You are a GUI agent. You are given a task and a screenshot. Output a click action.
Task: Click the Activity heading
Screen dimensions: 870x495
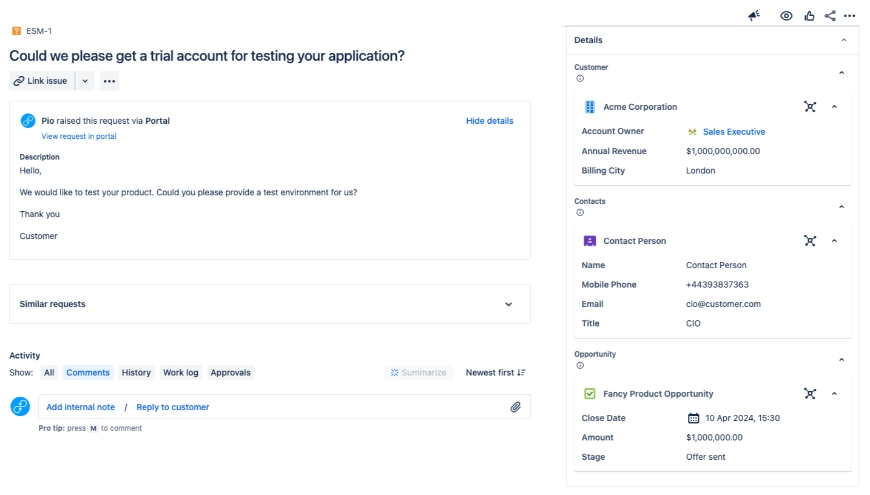point(24,355)
